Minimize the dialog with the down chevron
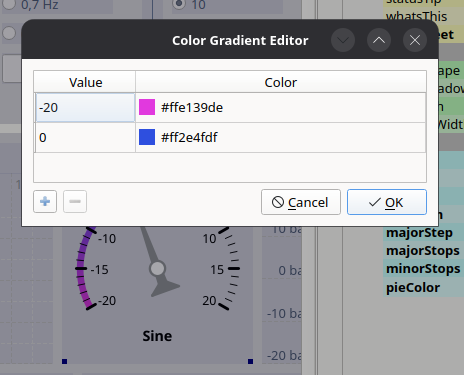 [343, 40]
